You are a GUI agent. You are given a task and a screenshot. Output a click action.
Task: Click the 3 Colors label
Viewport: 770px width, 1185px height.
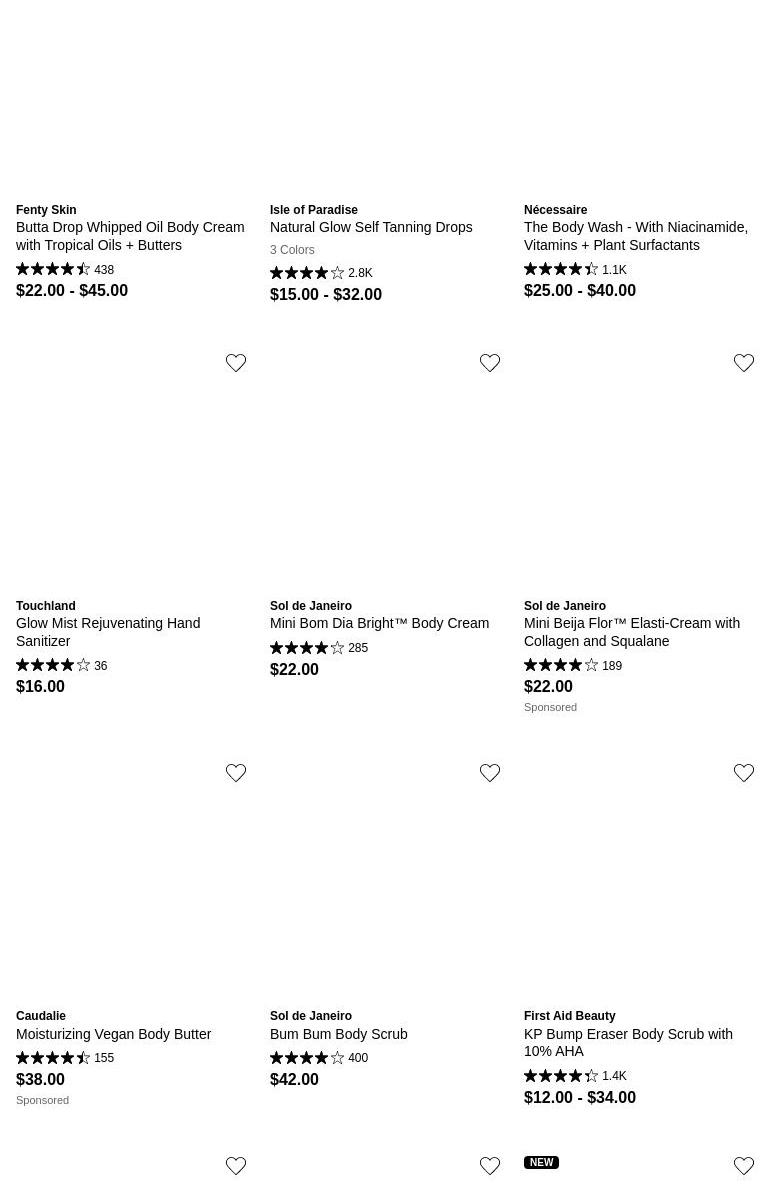coord(292,250)
